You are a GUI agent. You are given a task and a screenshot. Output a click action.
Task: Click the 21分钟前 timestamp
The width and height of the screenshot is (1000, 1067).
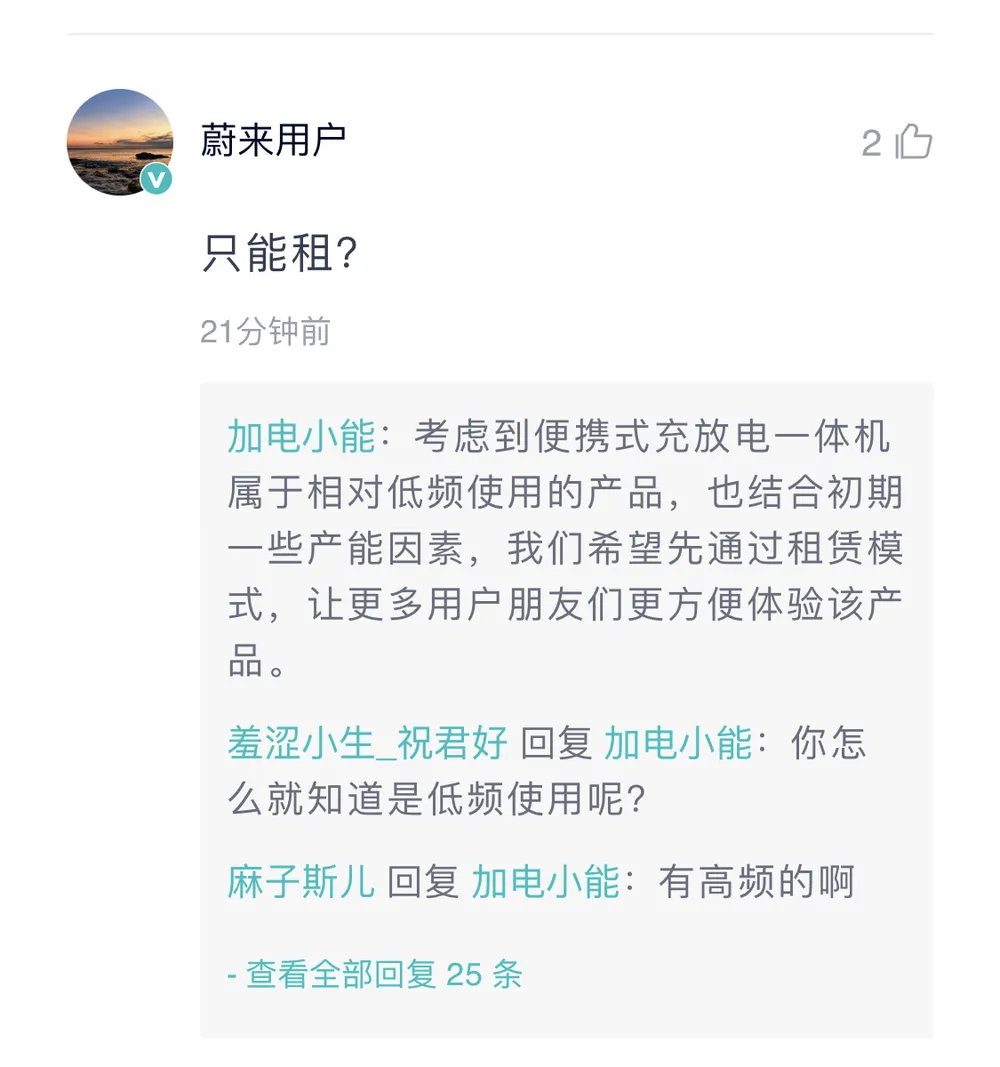pyautogui.click(x=265, y=332)
